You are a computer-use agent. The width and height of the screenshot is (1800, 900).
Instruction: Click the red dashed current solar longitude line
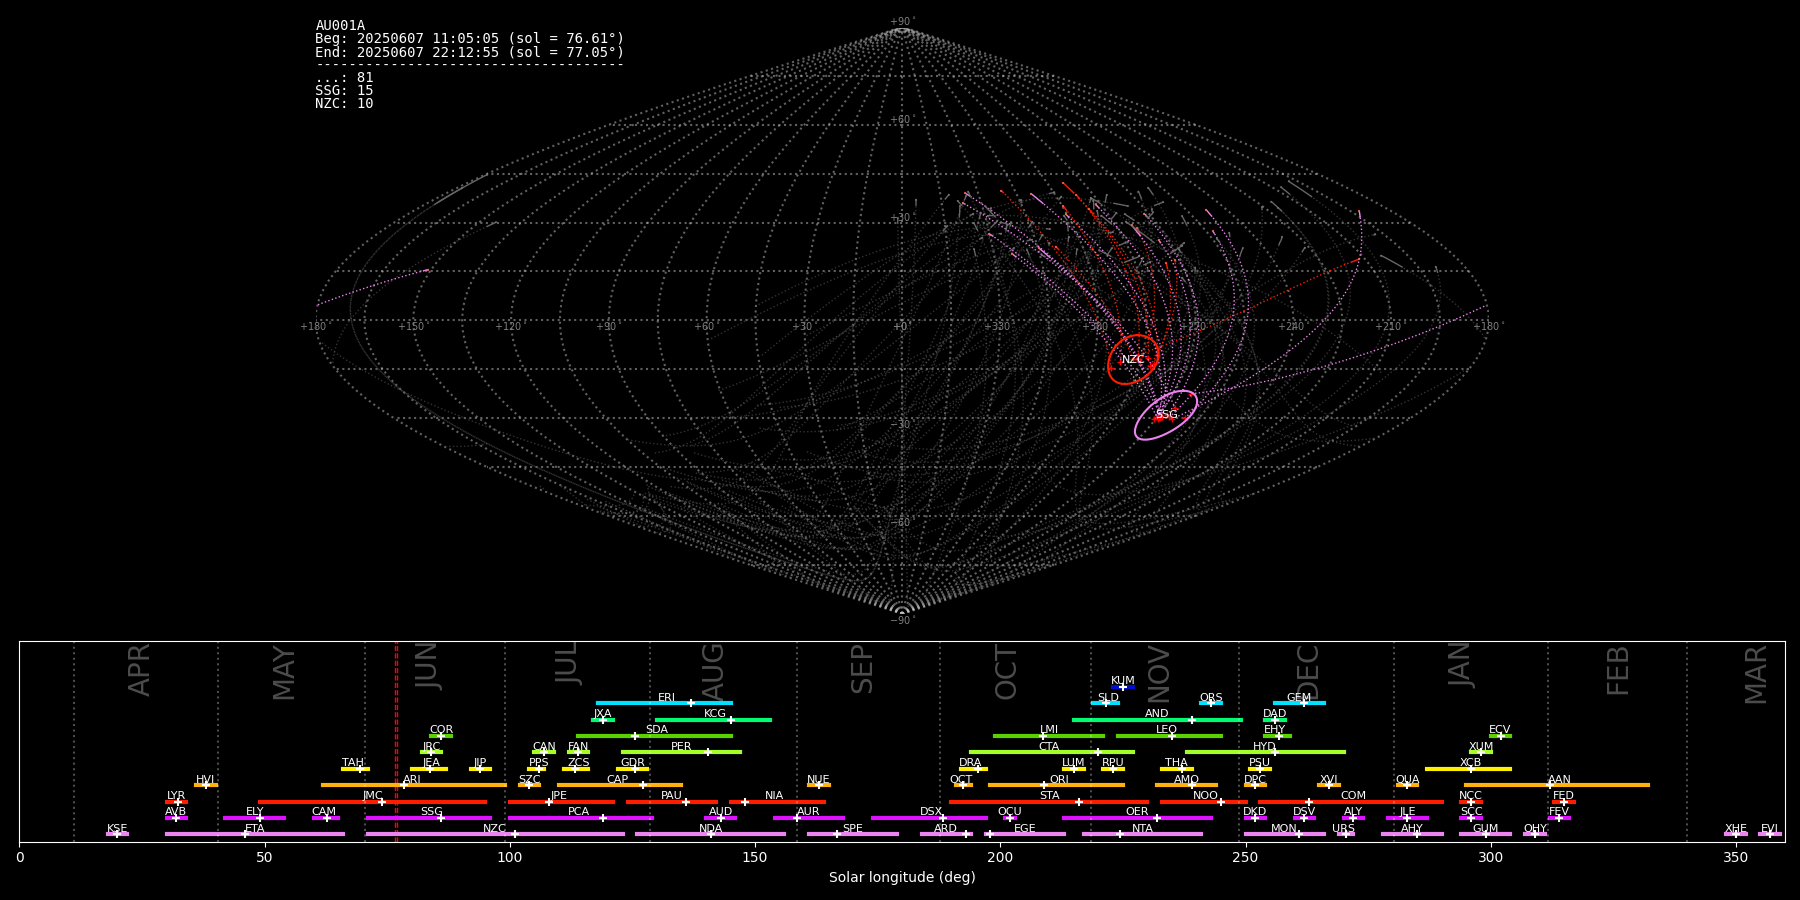[x=396, y=741]
